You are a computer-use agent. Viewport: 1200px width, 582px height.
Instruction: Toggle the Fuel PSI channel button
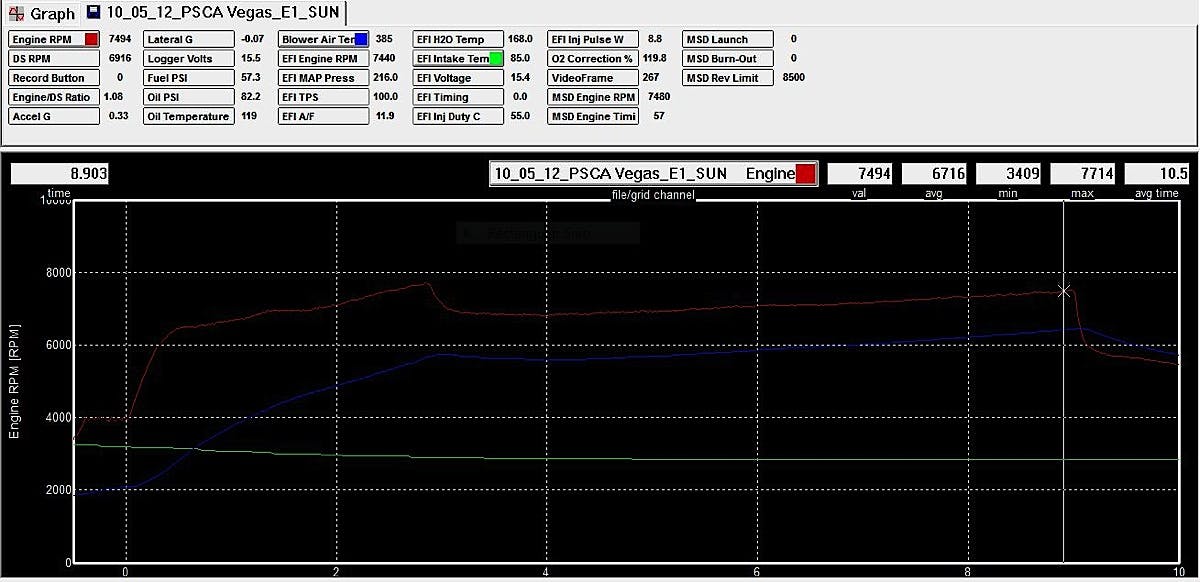click(x=188, y=78)
